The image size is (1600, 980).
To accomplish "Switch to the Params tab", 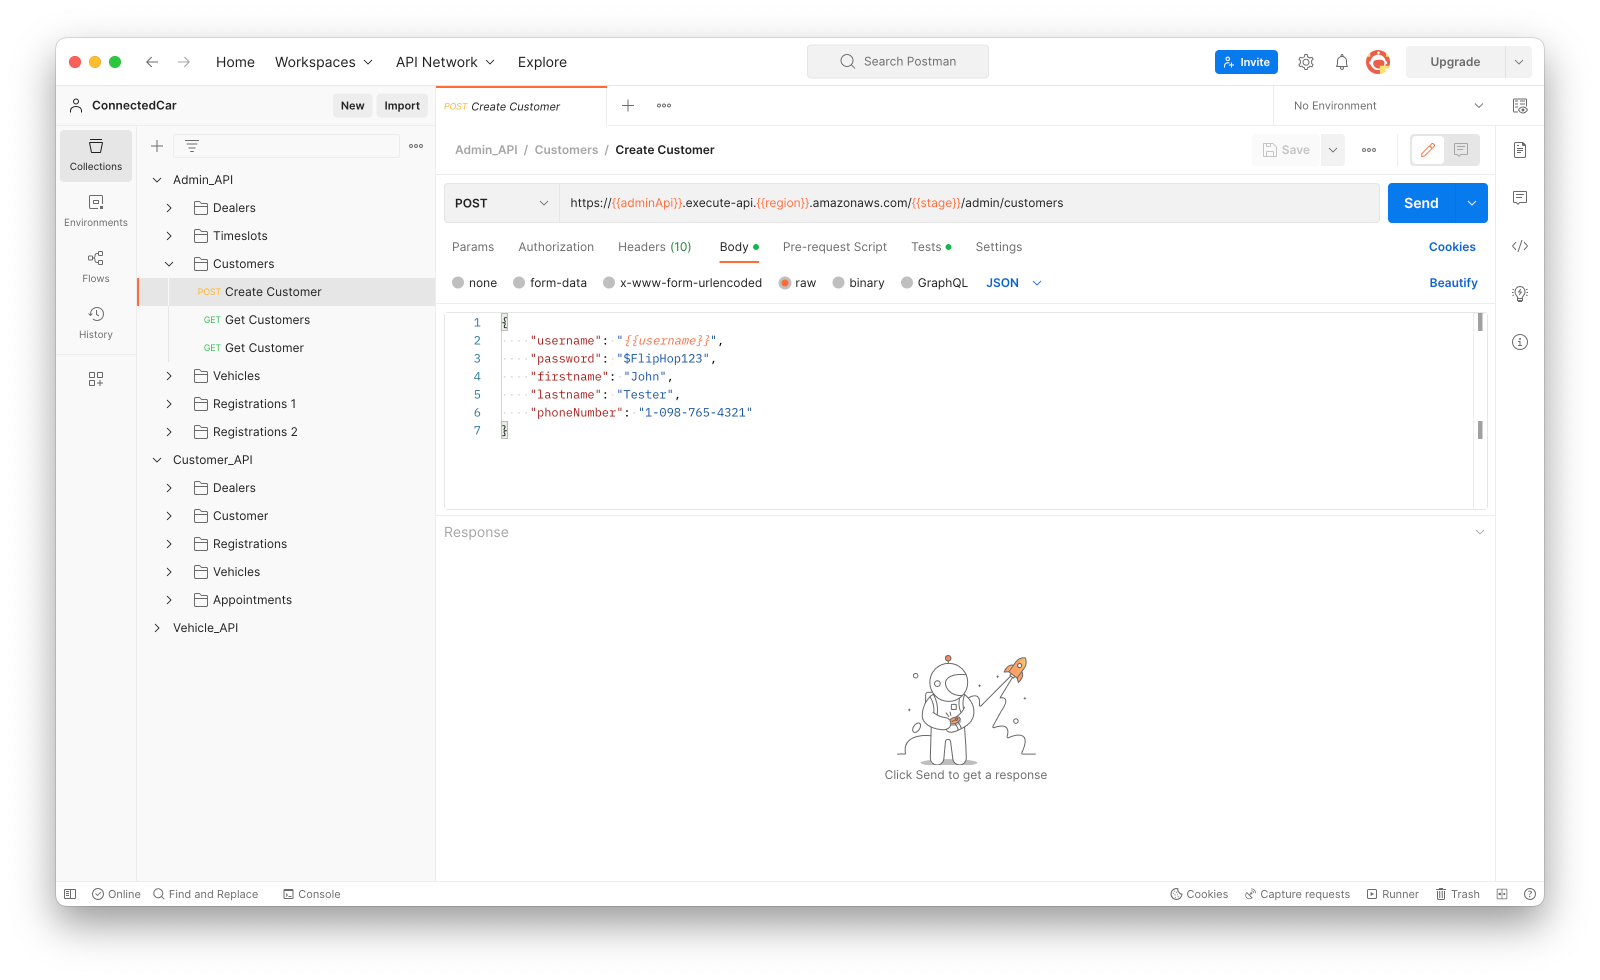I will [473, 247].
